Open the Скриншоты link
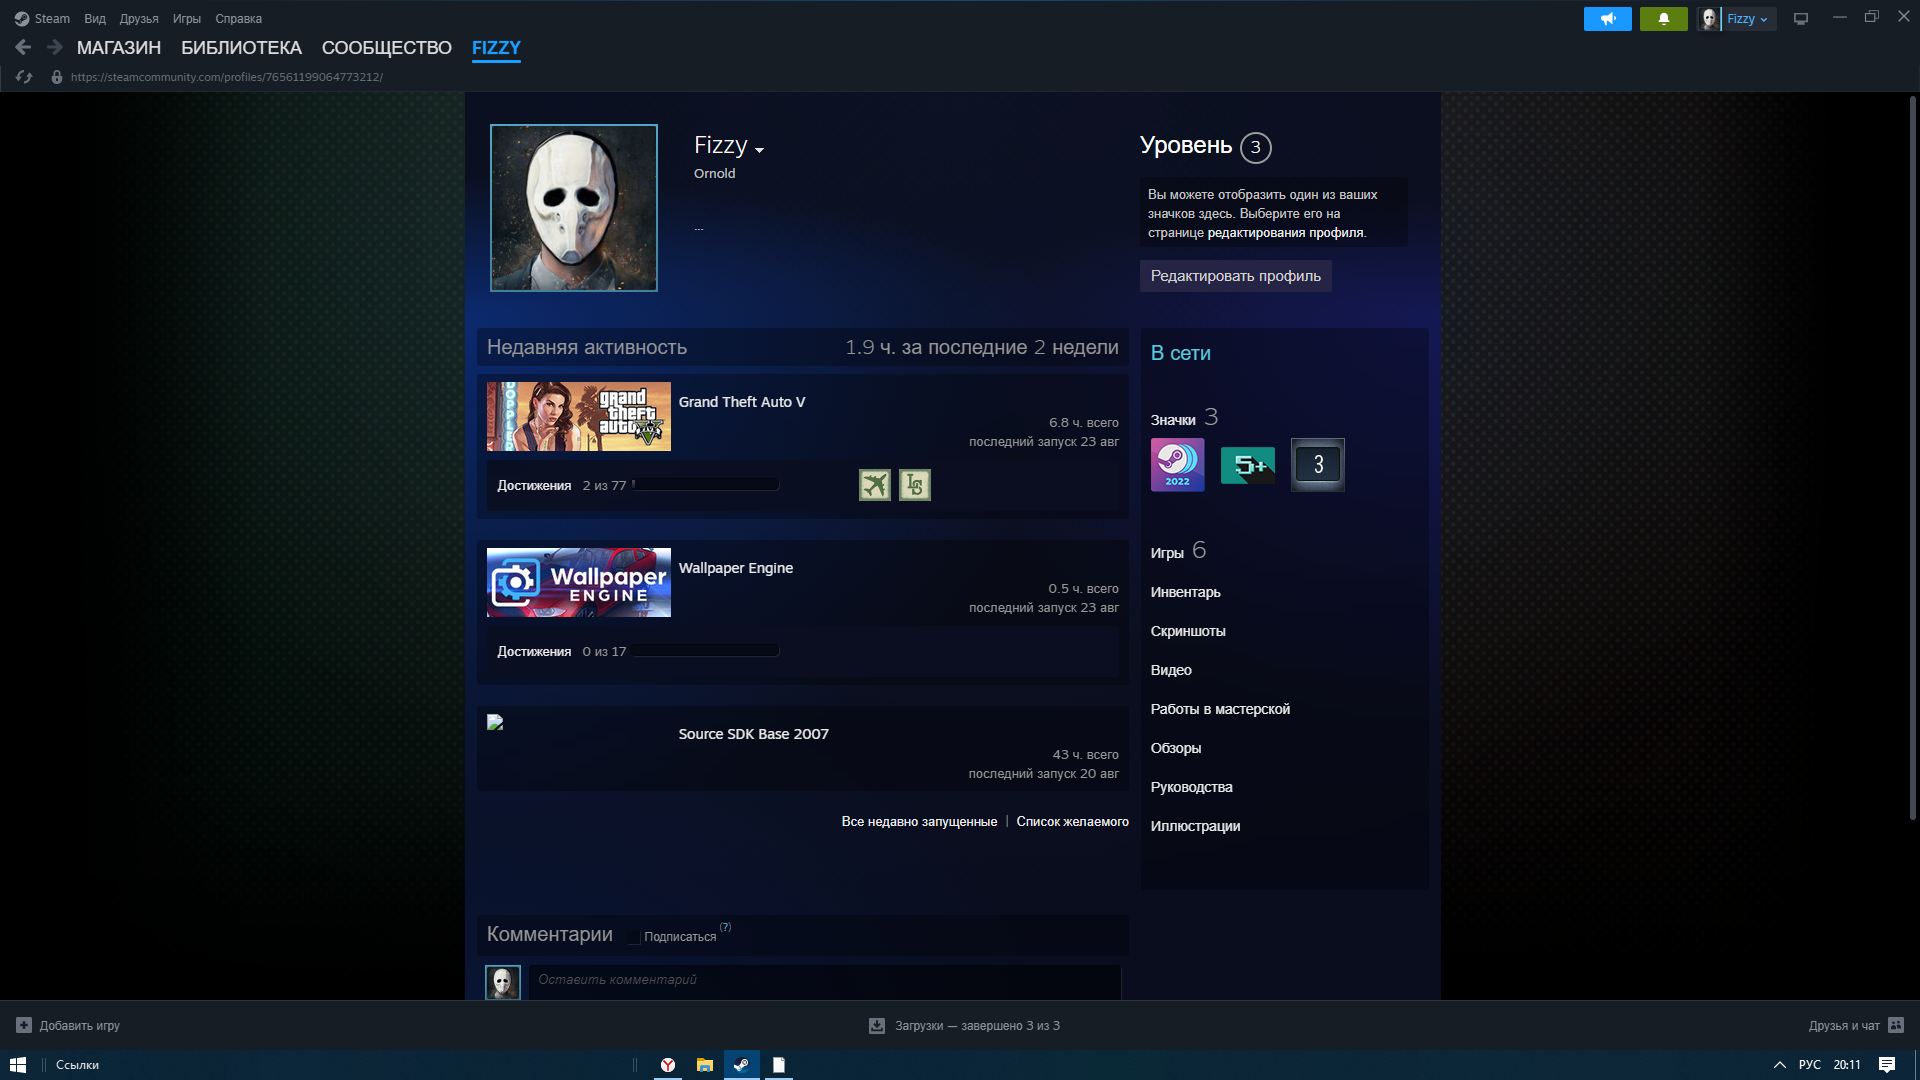 pos(1188,631)
